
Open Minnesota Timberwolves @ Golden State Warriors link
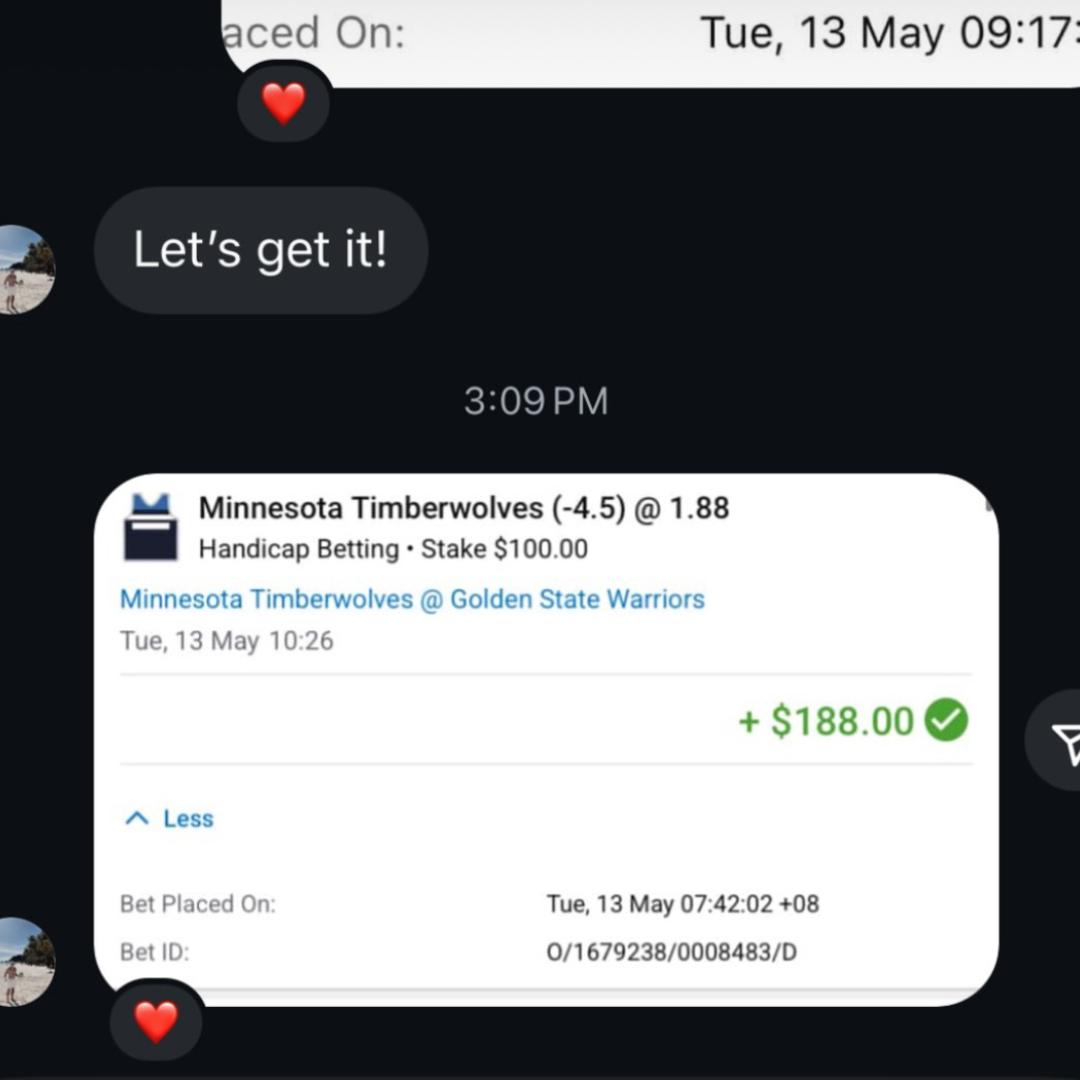coord(412,599)
